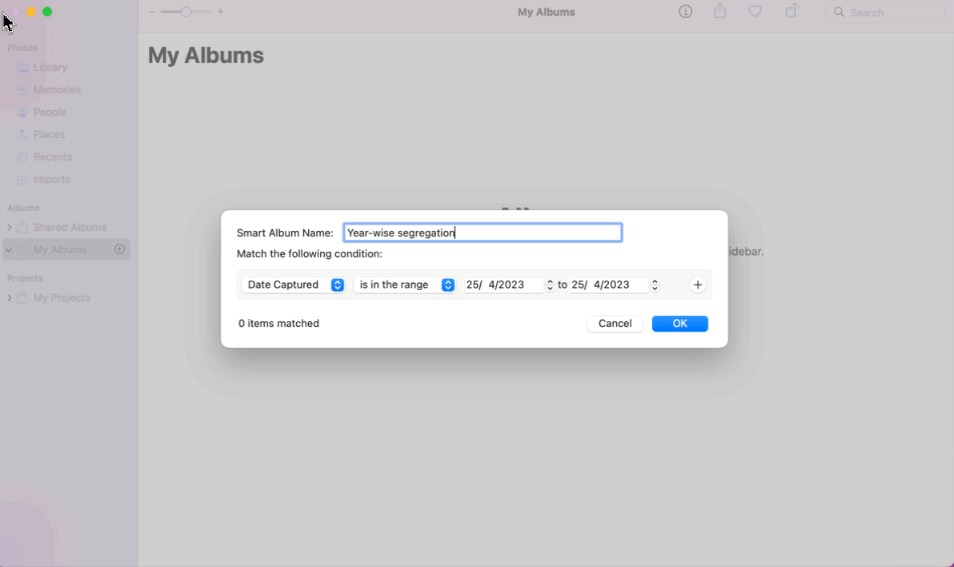Select Shared Albums in sidebar
Image resolution: width=954 pixels, height=567 pixels.
pos(69,228)
